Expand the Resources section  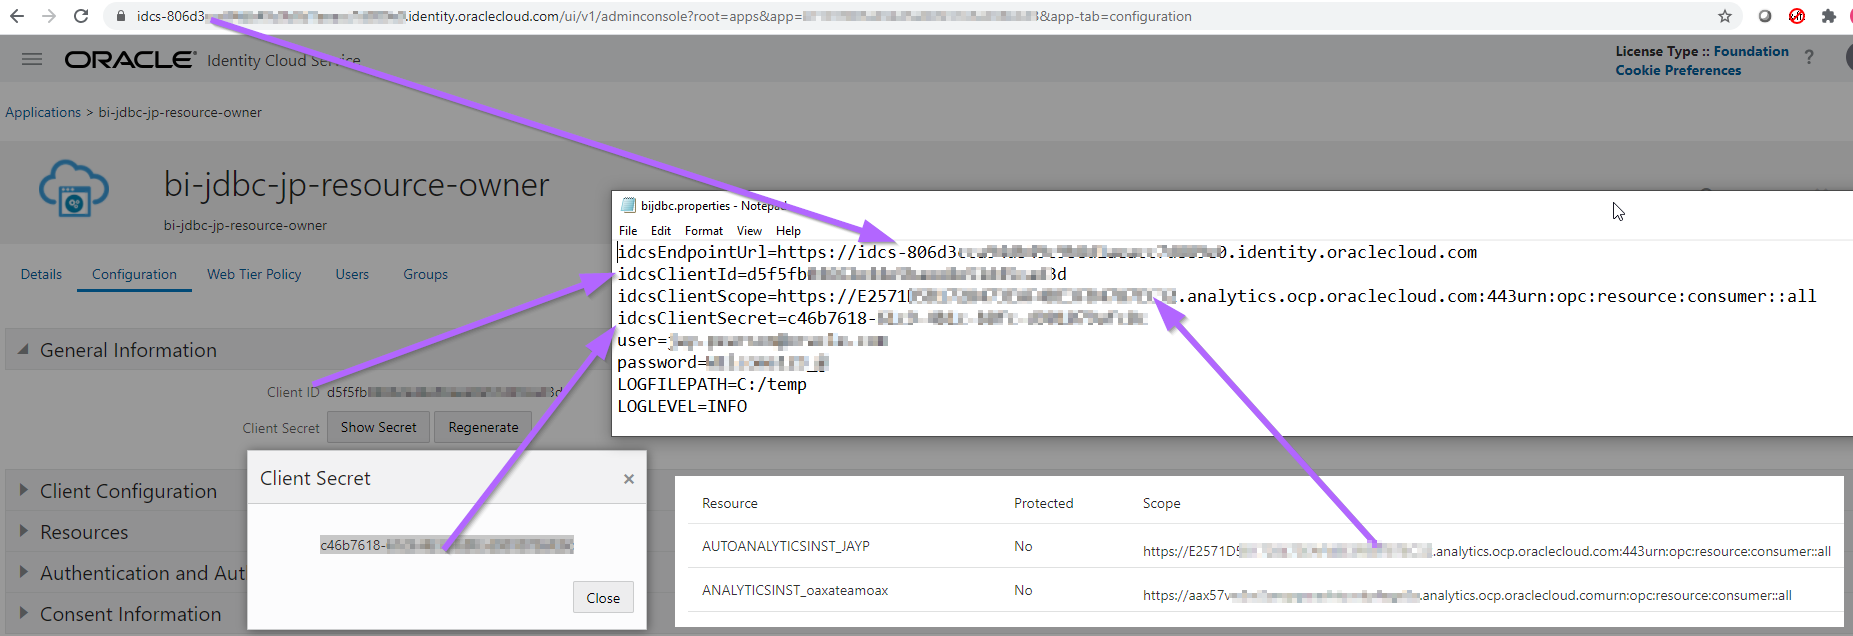click(23, 531)
